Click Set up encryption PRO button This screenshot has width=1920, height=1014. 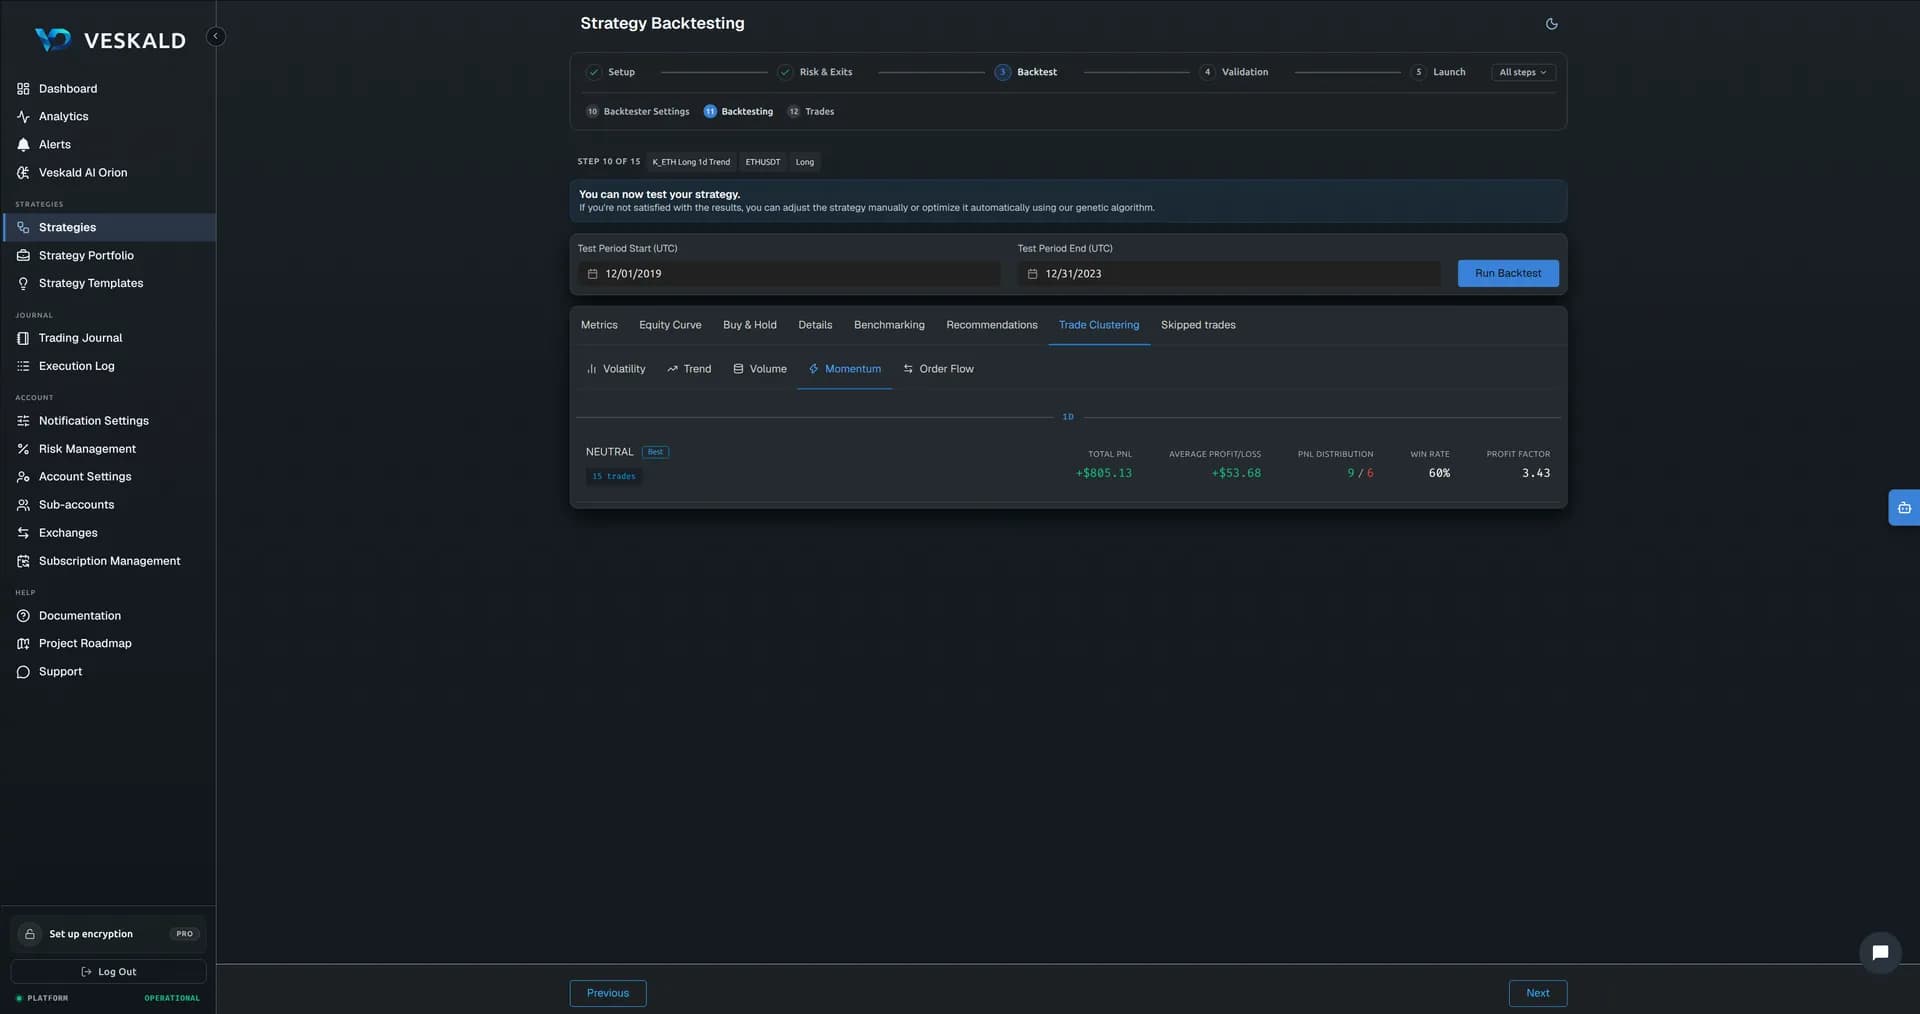[108, 934]
